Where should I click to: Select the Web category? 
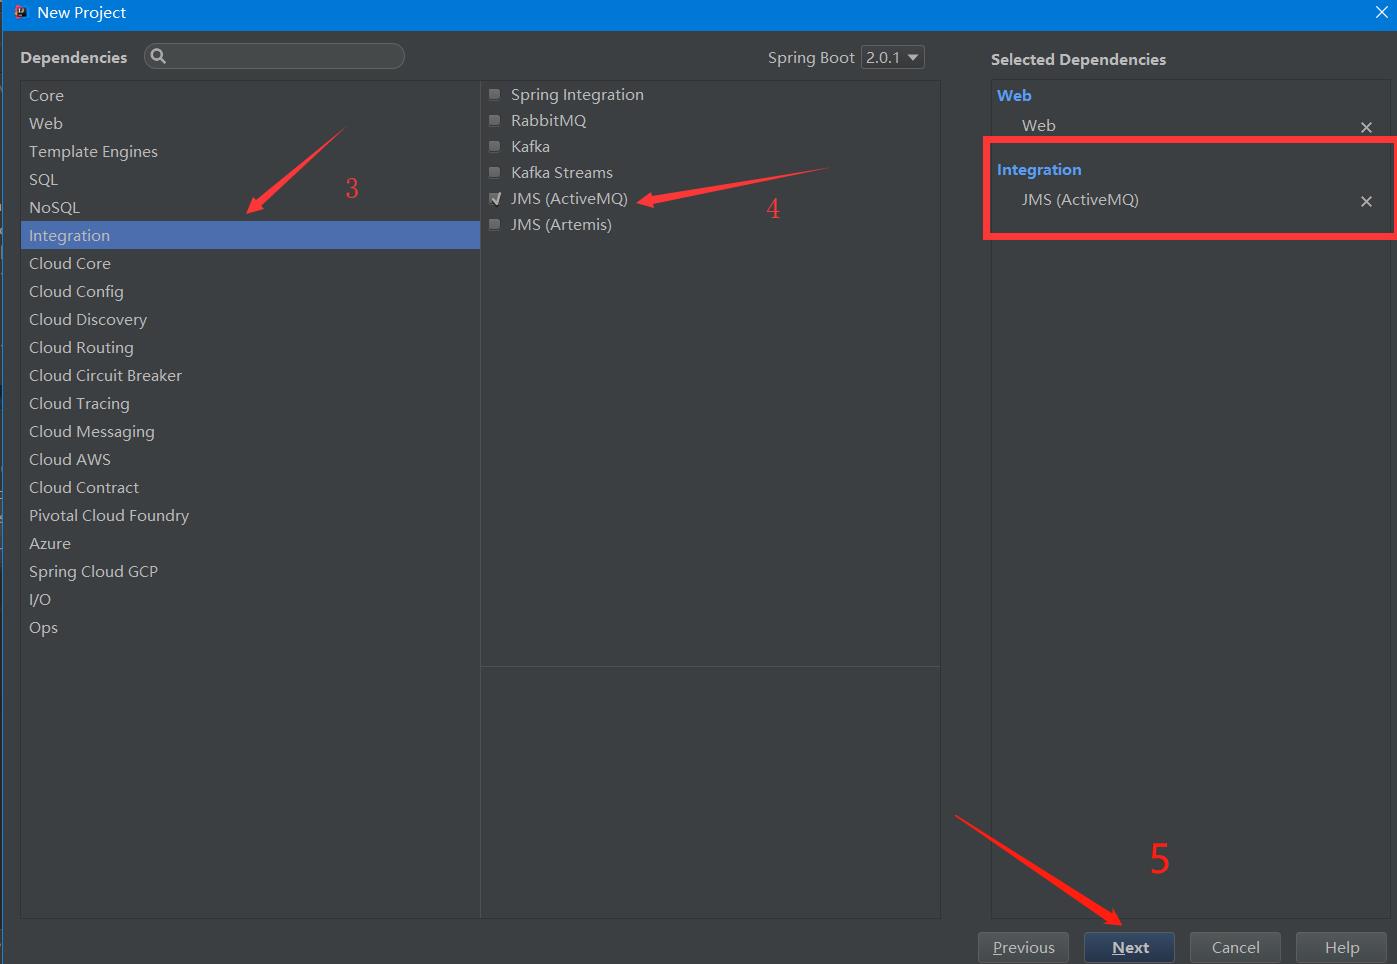(250, 123)
